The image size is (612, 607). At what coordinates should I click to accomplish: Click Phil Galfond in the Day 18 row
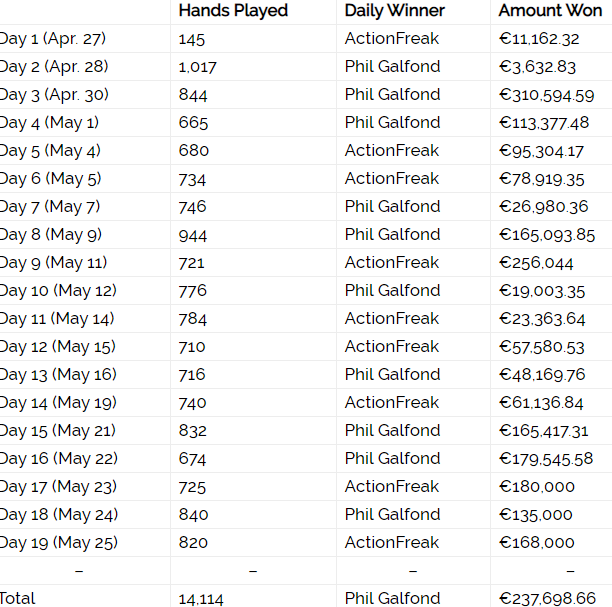click(392, 514)
